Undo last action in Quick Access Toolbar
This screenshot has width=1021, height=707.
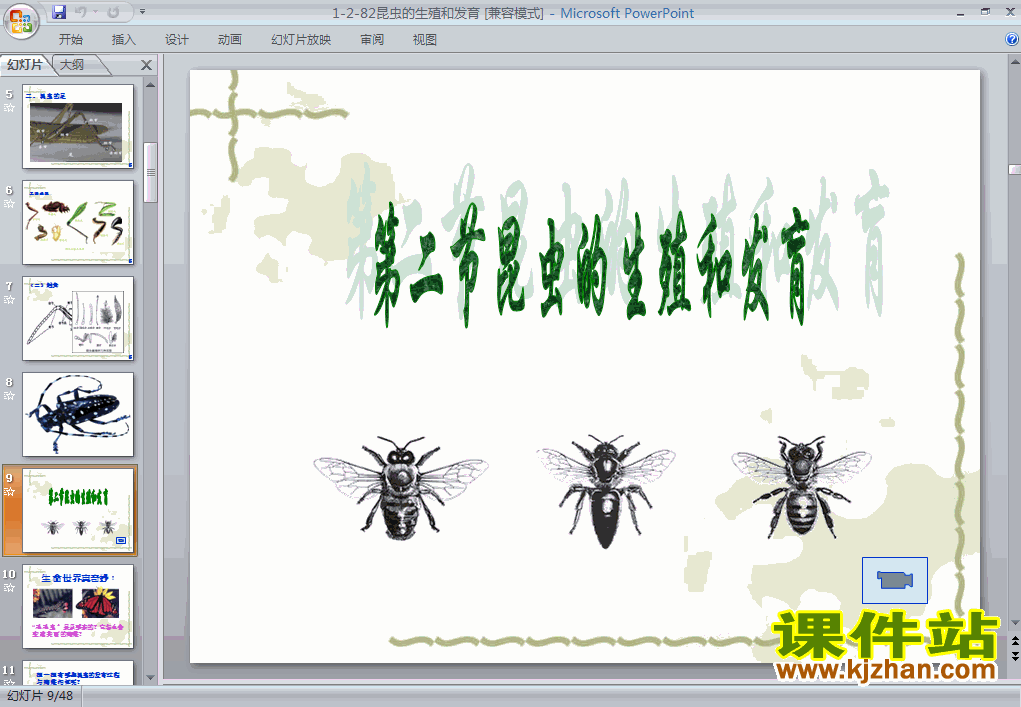(80, 12)
